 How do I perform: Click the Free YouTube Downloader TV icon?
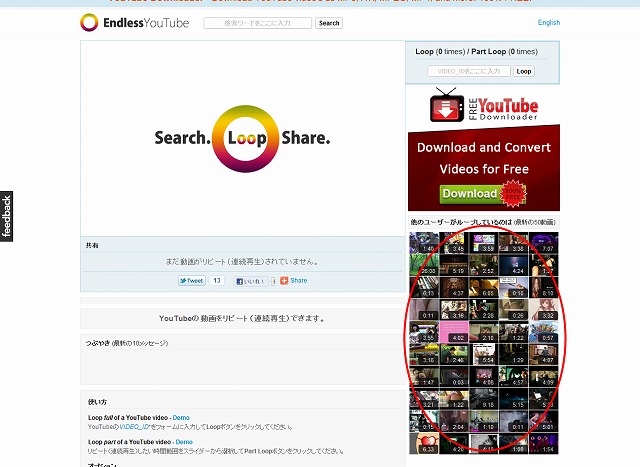tap(447, 105)
